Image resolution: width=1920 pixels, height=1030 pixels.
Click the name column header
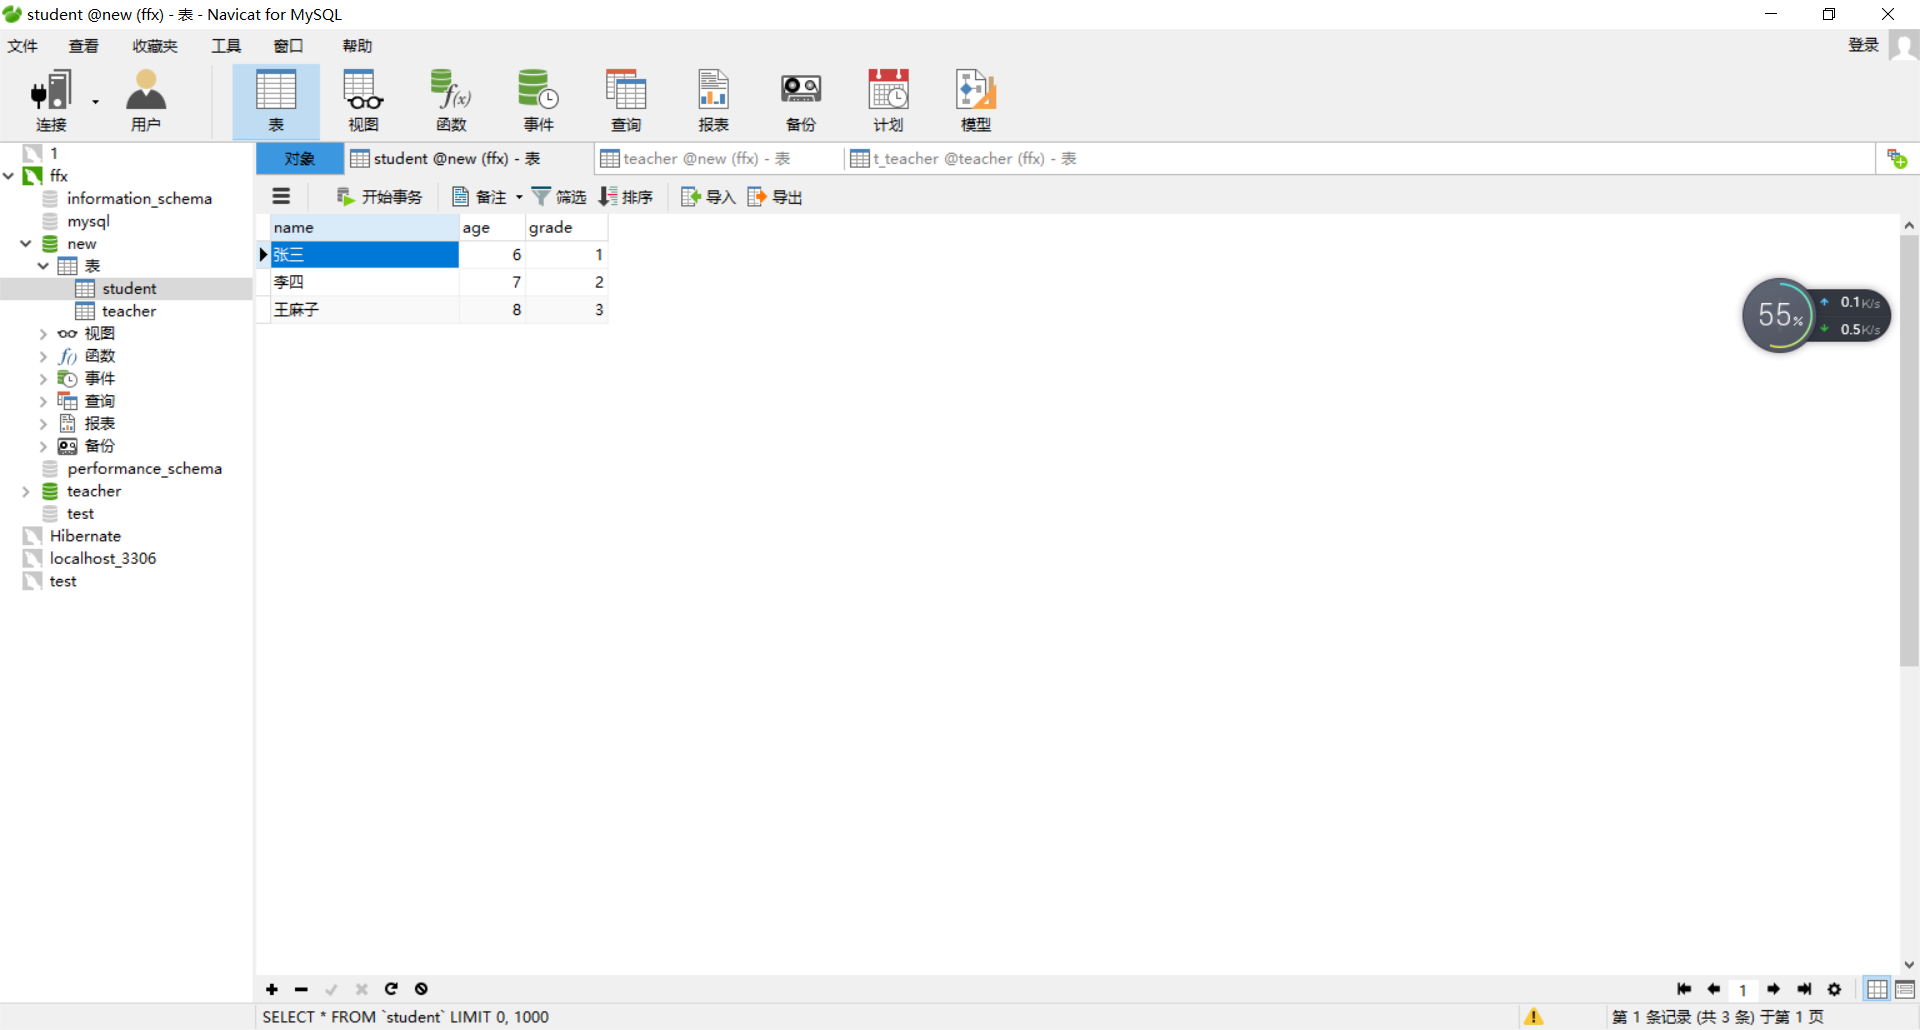364,227
